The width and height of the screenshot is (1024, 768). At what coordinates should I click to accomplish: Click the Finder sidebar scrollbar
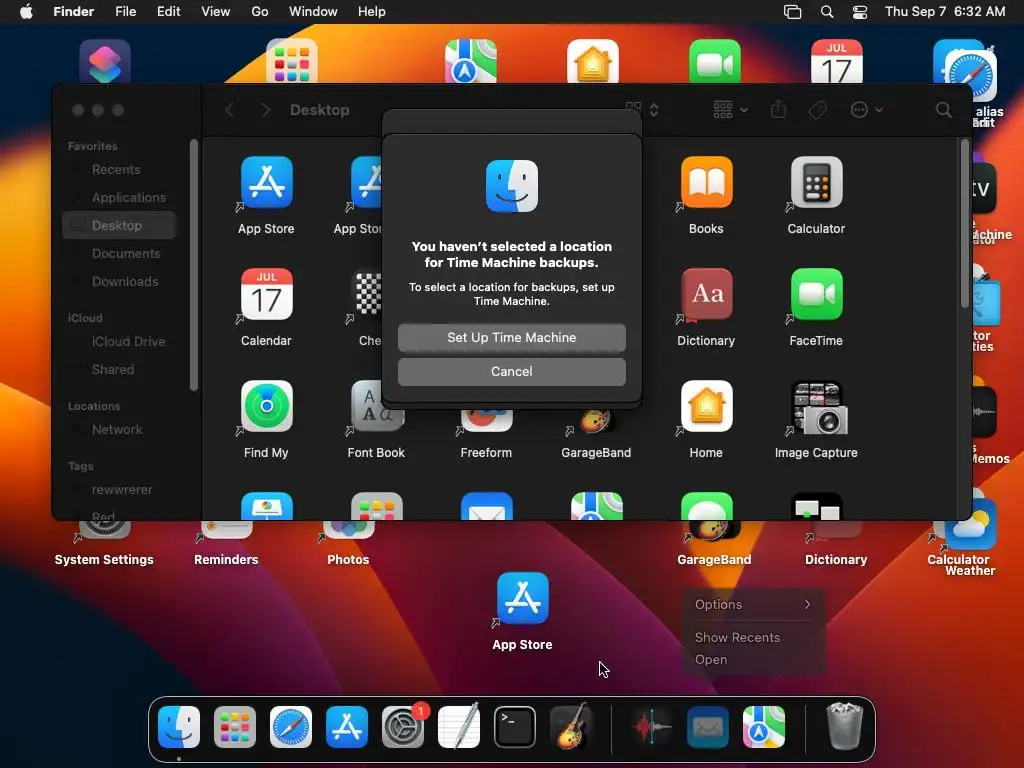(x=193, y=264)
